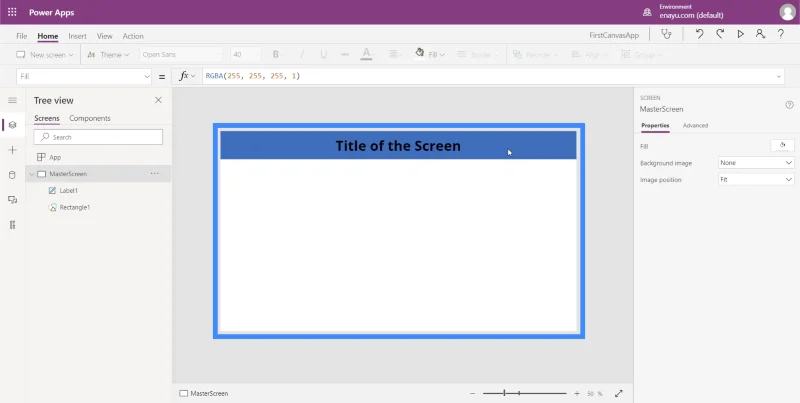Open MasterScreen more options ellipsis
The image size is (800, 403).
155,174
